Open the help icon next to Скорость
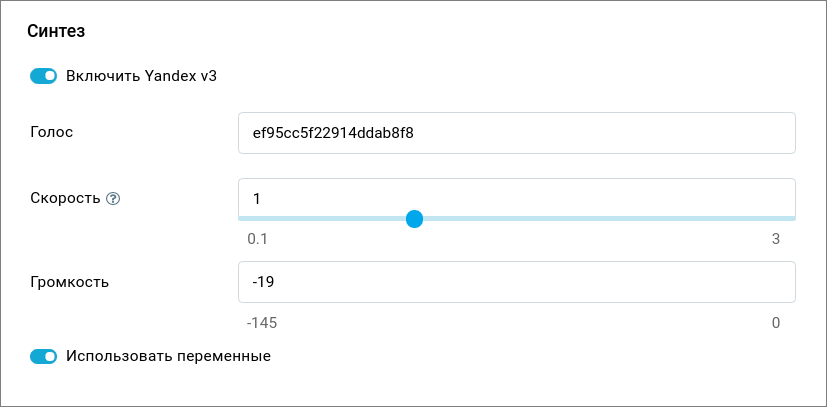Image resolution: width=827 pixels, height=407 pixels. [x=113, y=198]
